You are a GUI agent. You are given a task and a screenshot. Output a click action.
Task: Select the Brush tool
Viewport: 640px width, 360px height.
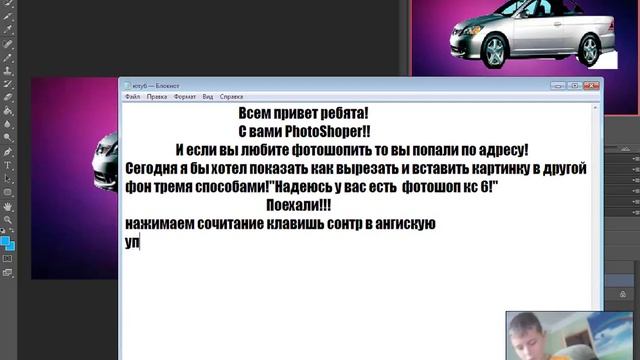click(7, 57)
